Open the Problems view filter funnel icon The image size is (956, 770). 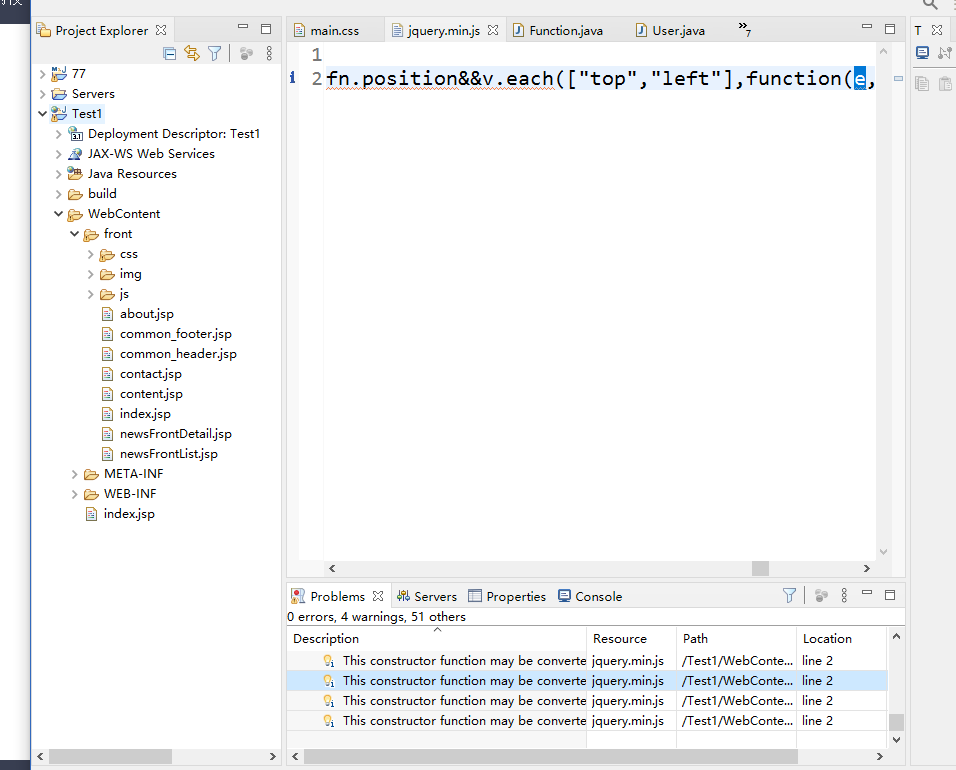tap(789, 595)
